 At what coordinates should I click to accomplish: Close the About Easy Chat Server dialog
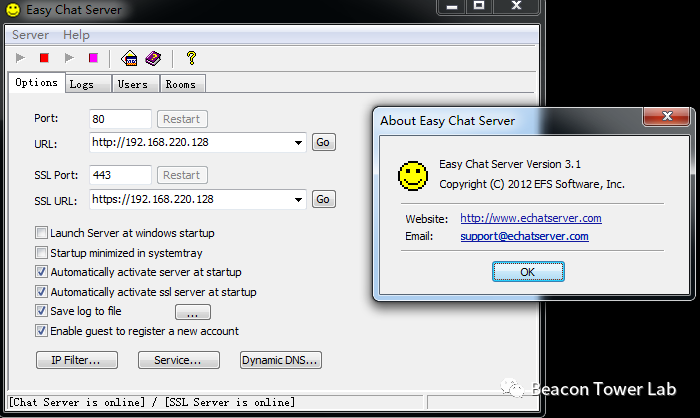click(667, 116)
